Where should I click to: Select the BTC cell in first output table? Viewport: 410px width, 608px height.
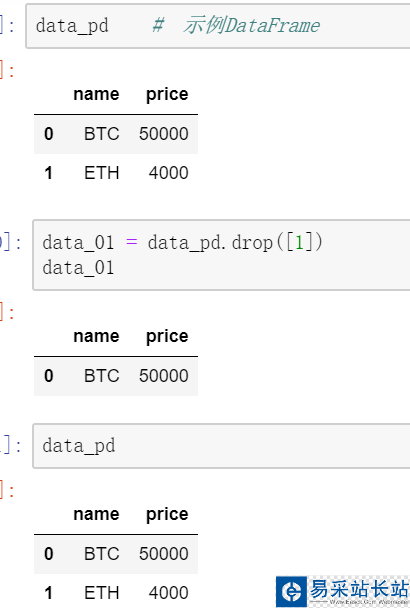[102, 134]
